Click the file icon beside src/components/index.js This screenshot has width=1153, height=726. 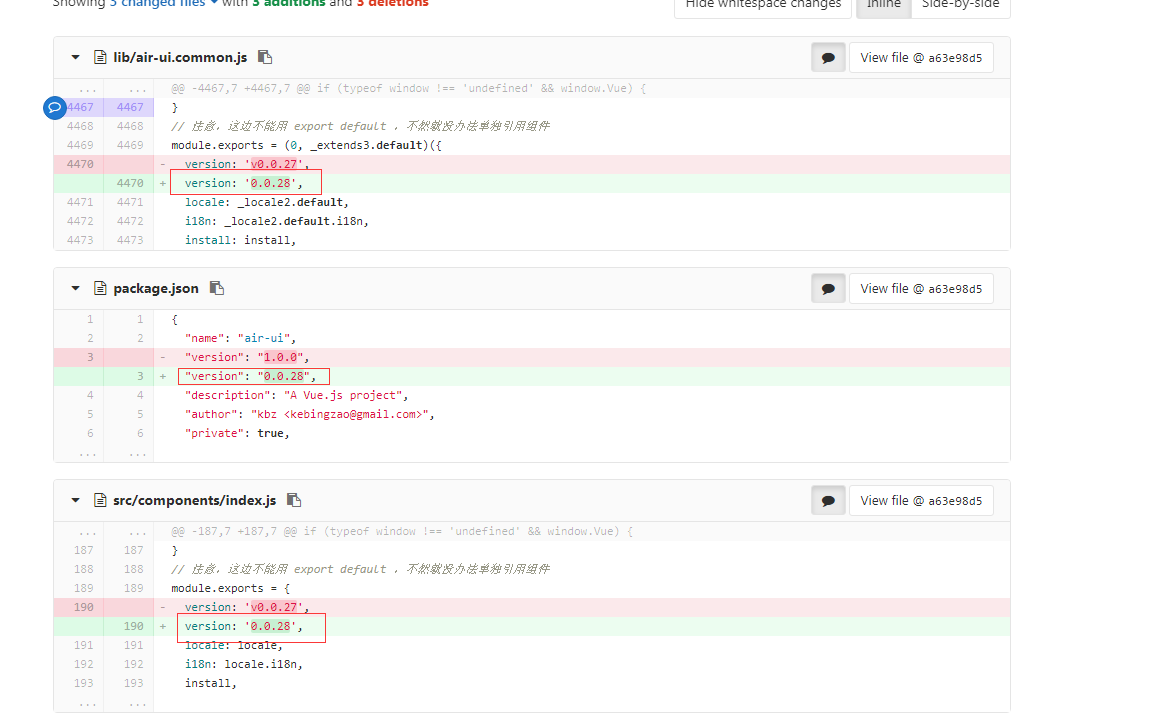point(101,500)
